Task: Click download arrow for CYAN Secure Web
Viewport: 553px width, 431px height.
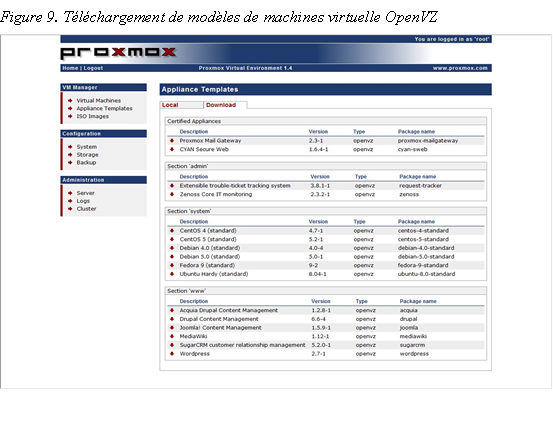Action: [172, 149]
